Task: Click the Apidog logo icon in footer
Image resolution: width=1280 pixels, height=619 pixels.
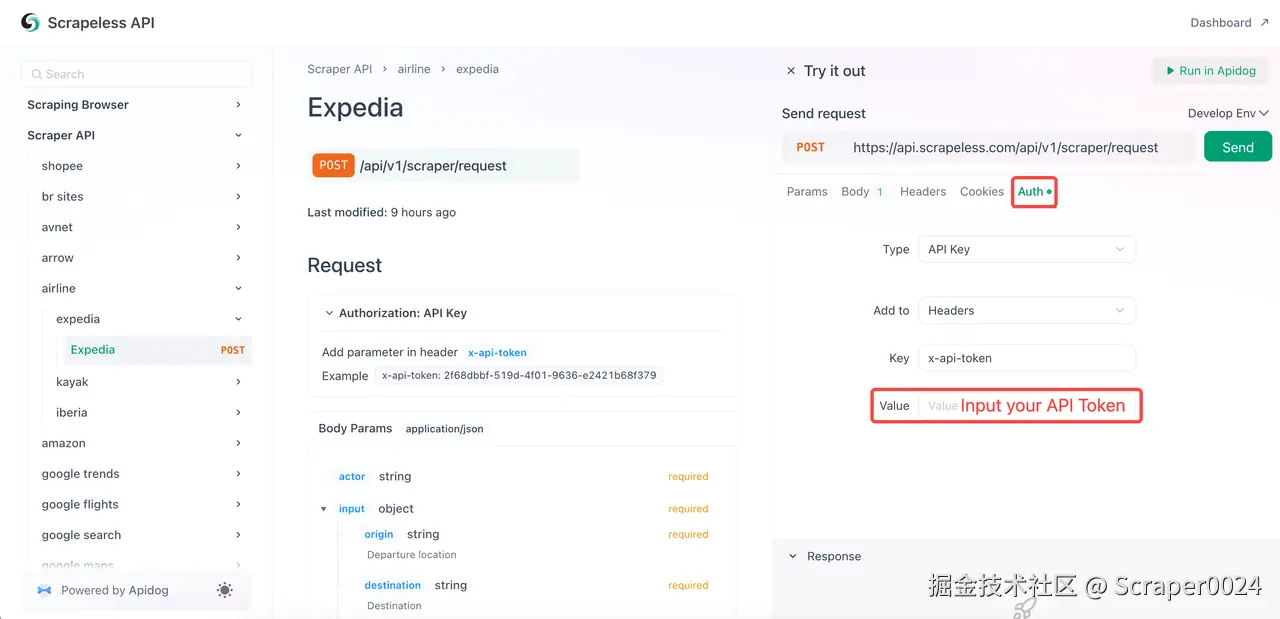Action: point(44,590)
